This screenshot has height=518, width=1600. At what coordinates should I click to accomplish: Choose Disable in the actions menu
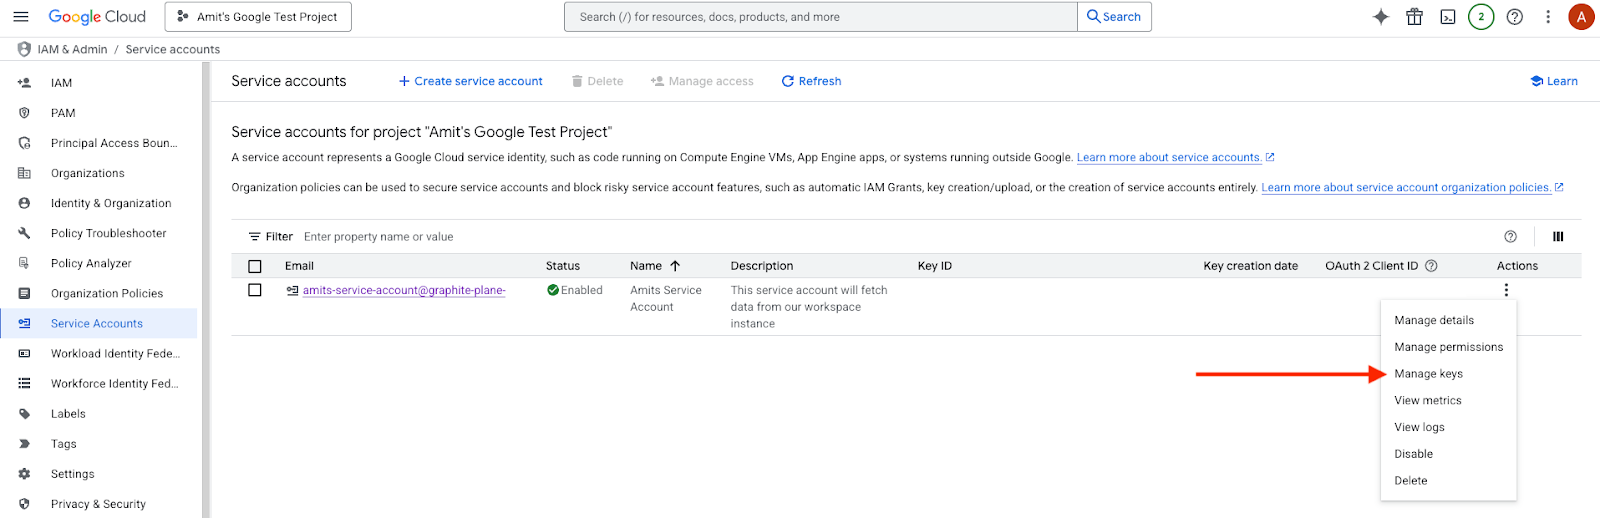[1413, 454]
